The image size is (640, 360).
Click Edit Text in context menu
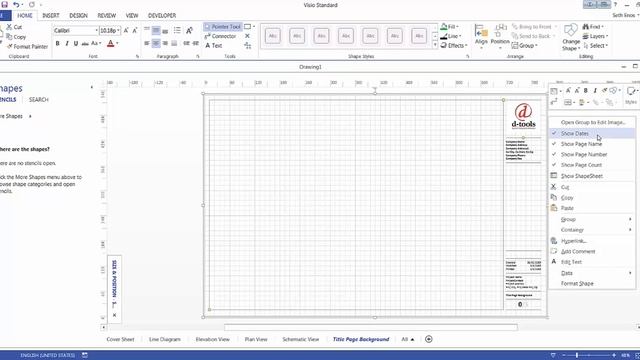591,262
